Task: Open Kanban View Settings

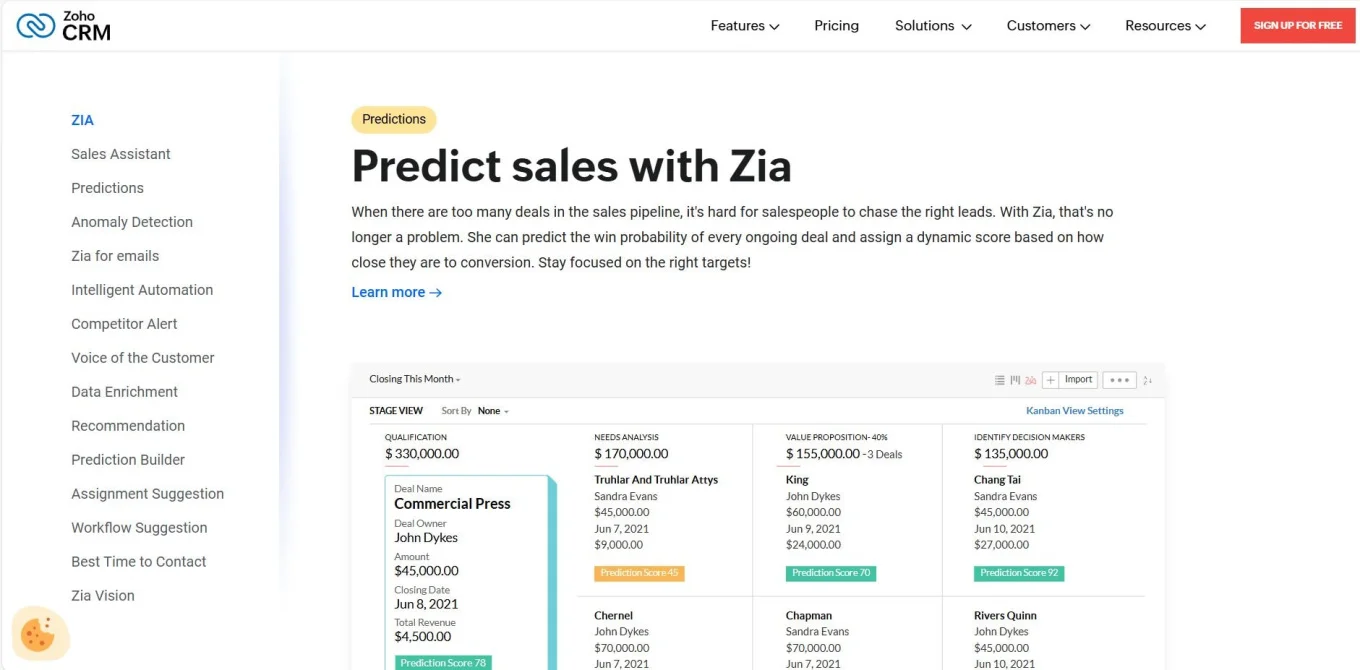Action: coord(1074,410)
